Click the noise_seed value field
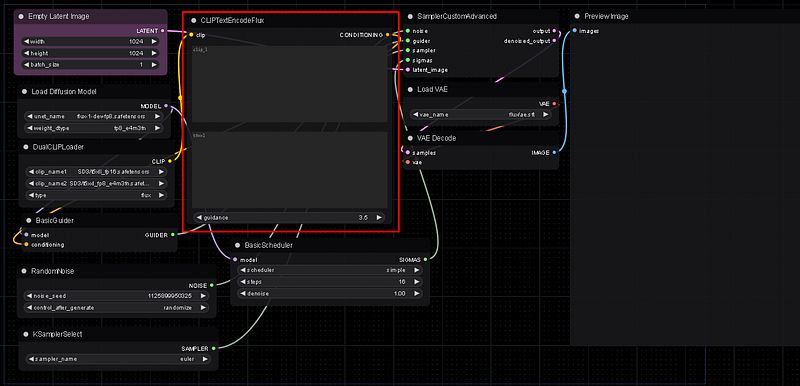Image resolution: width=800 pixels, height=386 pixels. pos(117,296)
